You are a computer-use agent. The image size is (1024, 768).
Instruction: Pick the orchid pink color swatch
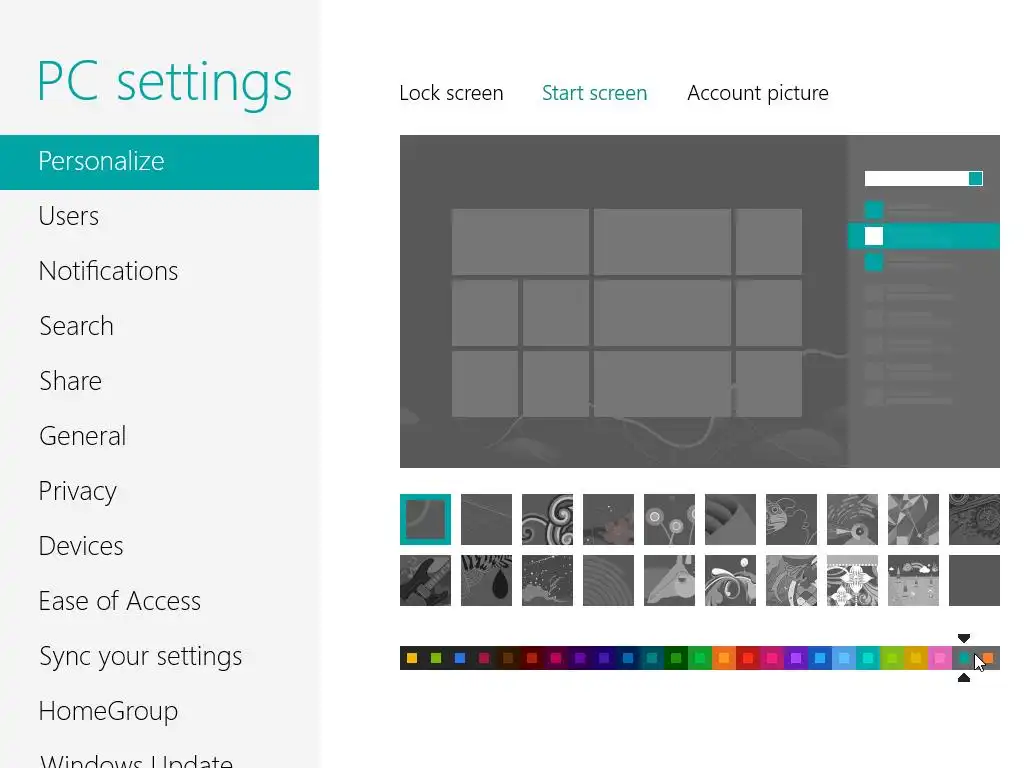[940, 658]
